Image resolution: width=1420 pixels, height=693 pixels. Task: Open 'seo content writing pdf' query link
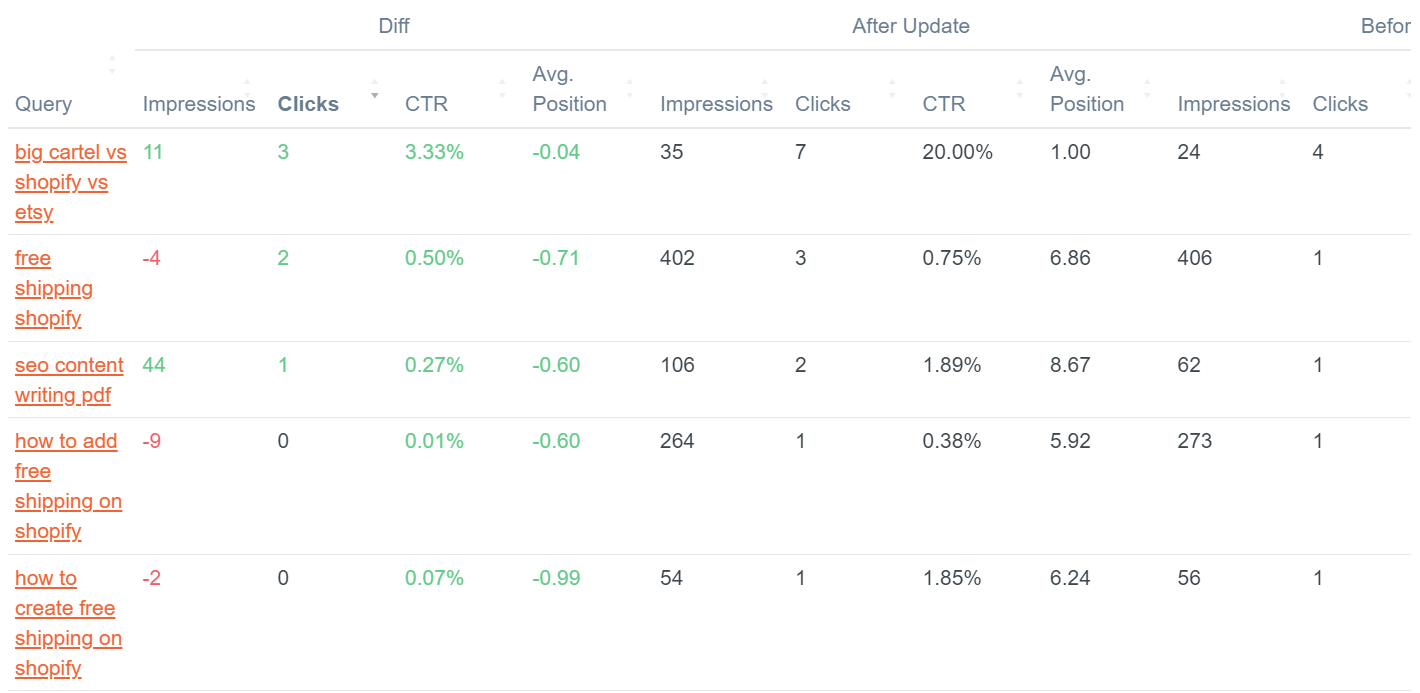pos(70,380)
